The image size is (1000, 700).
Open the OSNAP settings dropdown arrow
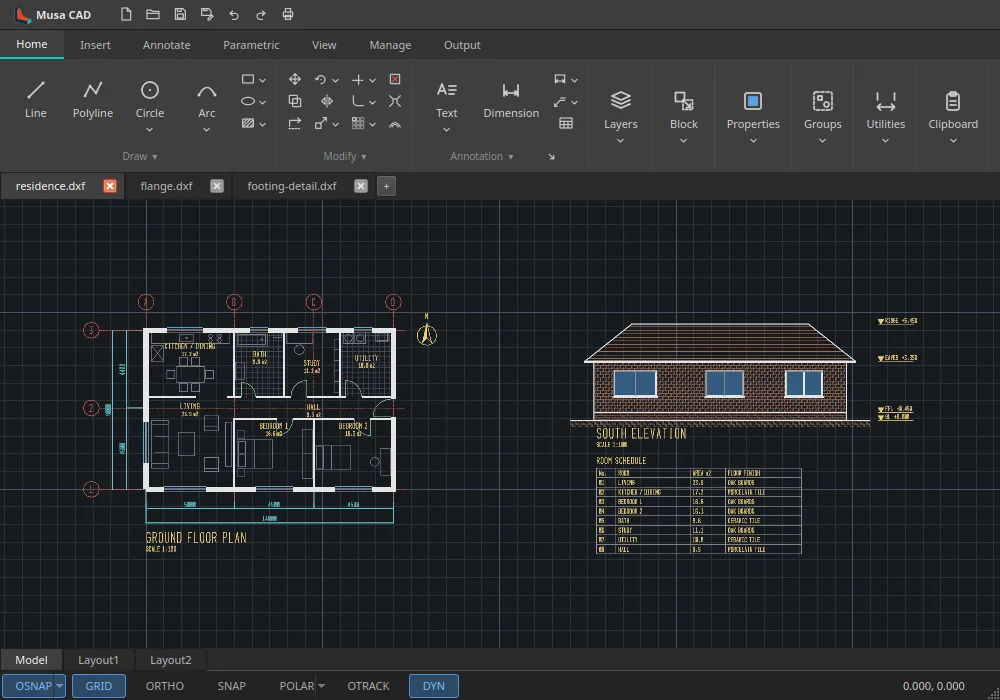click(59, 686)
